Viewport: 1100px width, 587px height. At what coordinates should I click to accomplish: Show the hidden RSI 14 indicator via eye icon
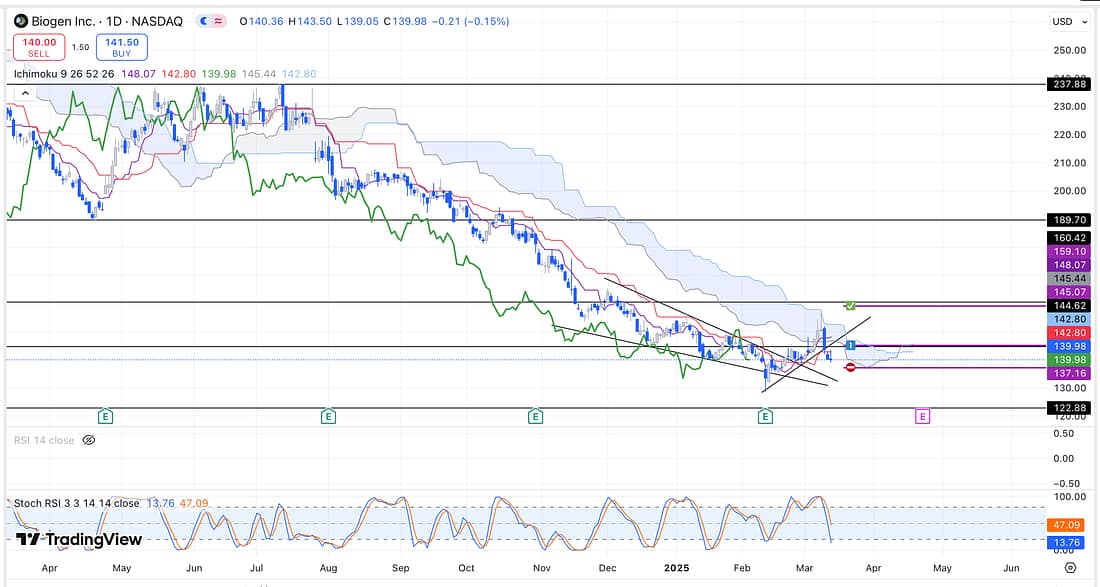pyautogui.click(x=88, y=440)
